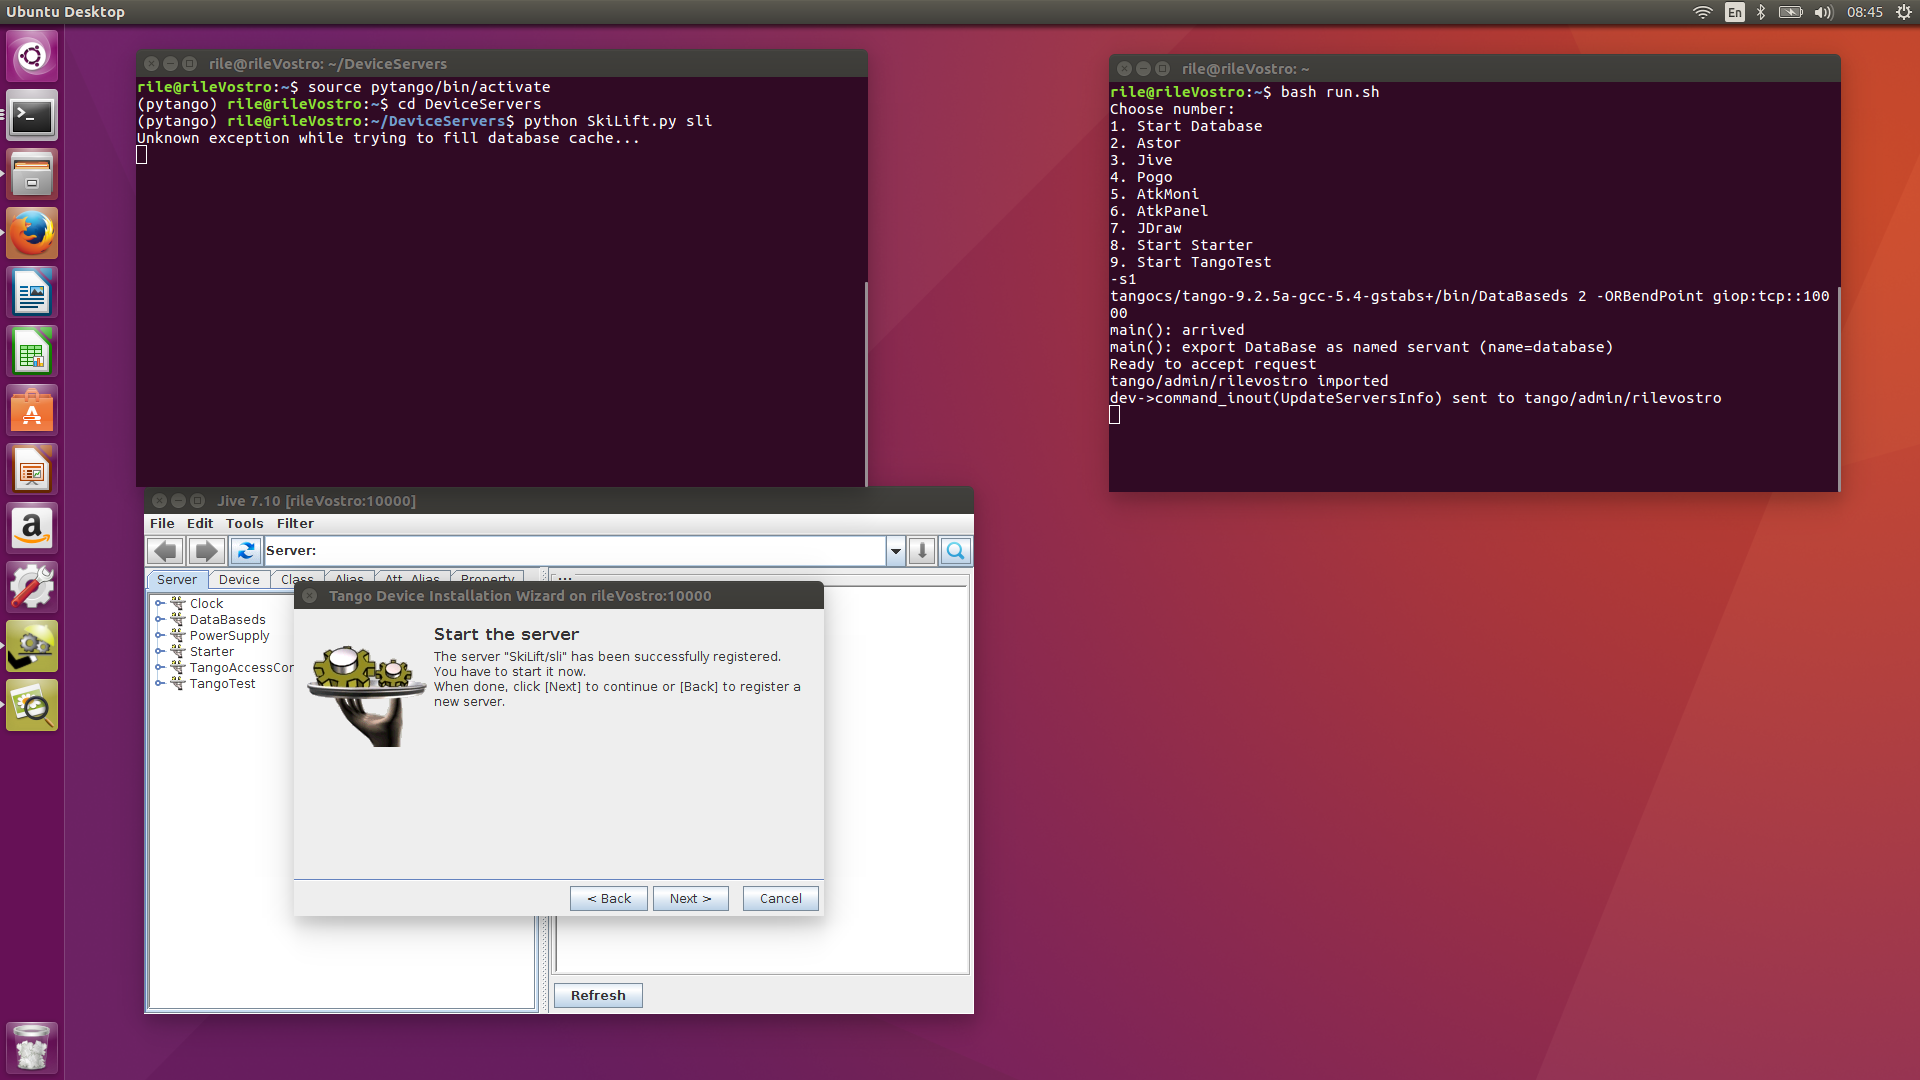Click the 08:45 clock in top bar
Screen dimensions: 1920x1080
1865,12
